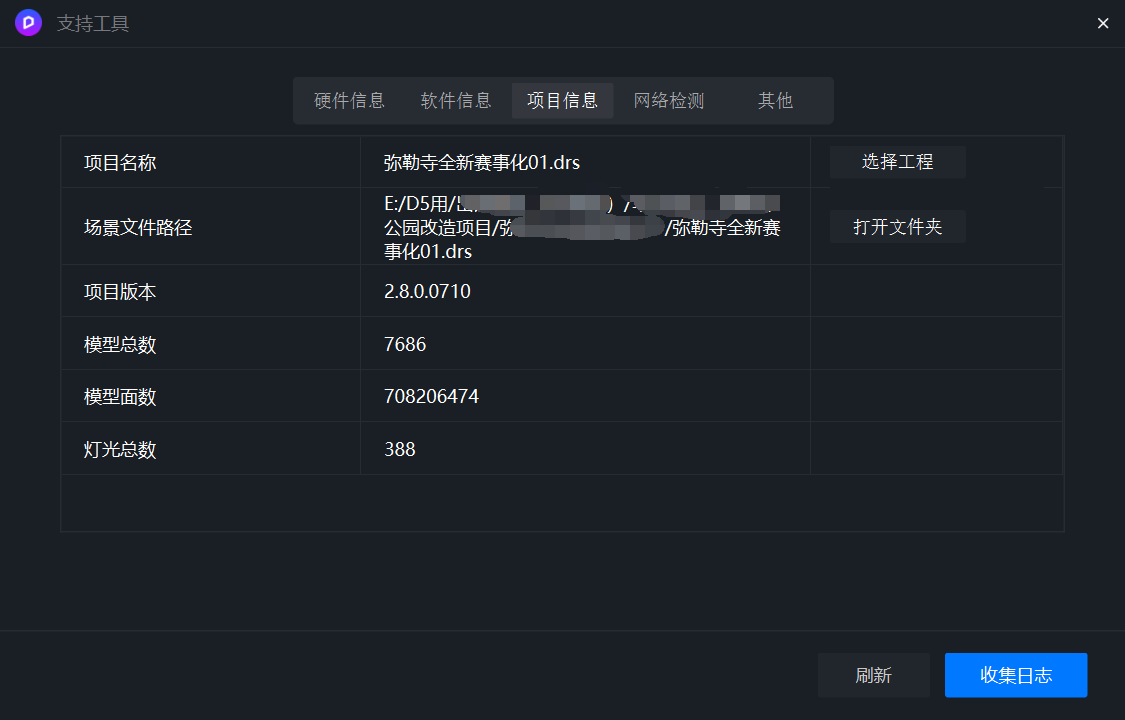Click the 支持工具 window title text
Image resolution: width=1125 pixels, height=720 pixels.
tap(93, 24)
